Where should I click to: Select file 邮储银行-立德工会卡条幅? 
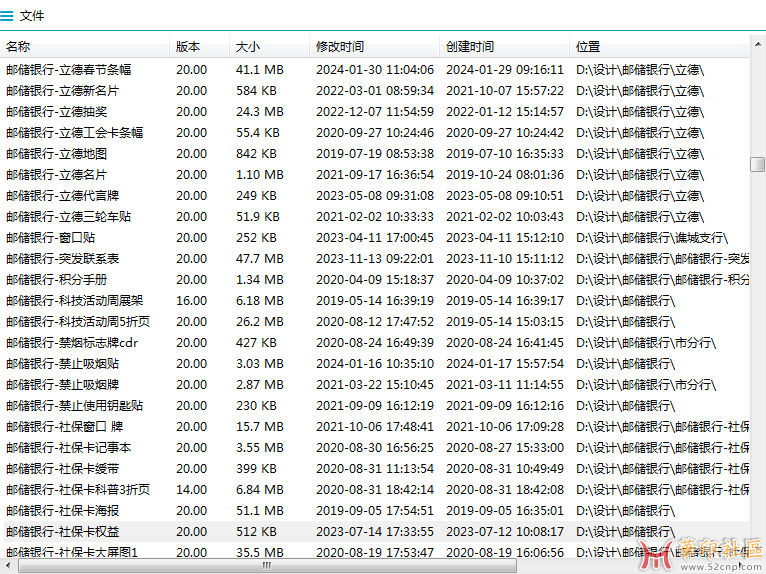coord(75,133)
